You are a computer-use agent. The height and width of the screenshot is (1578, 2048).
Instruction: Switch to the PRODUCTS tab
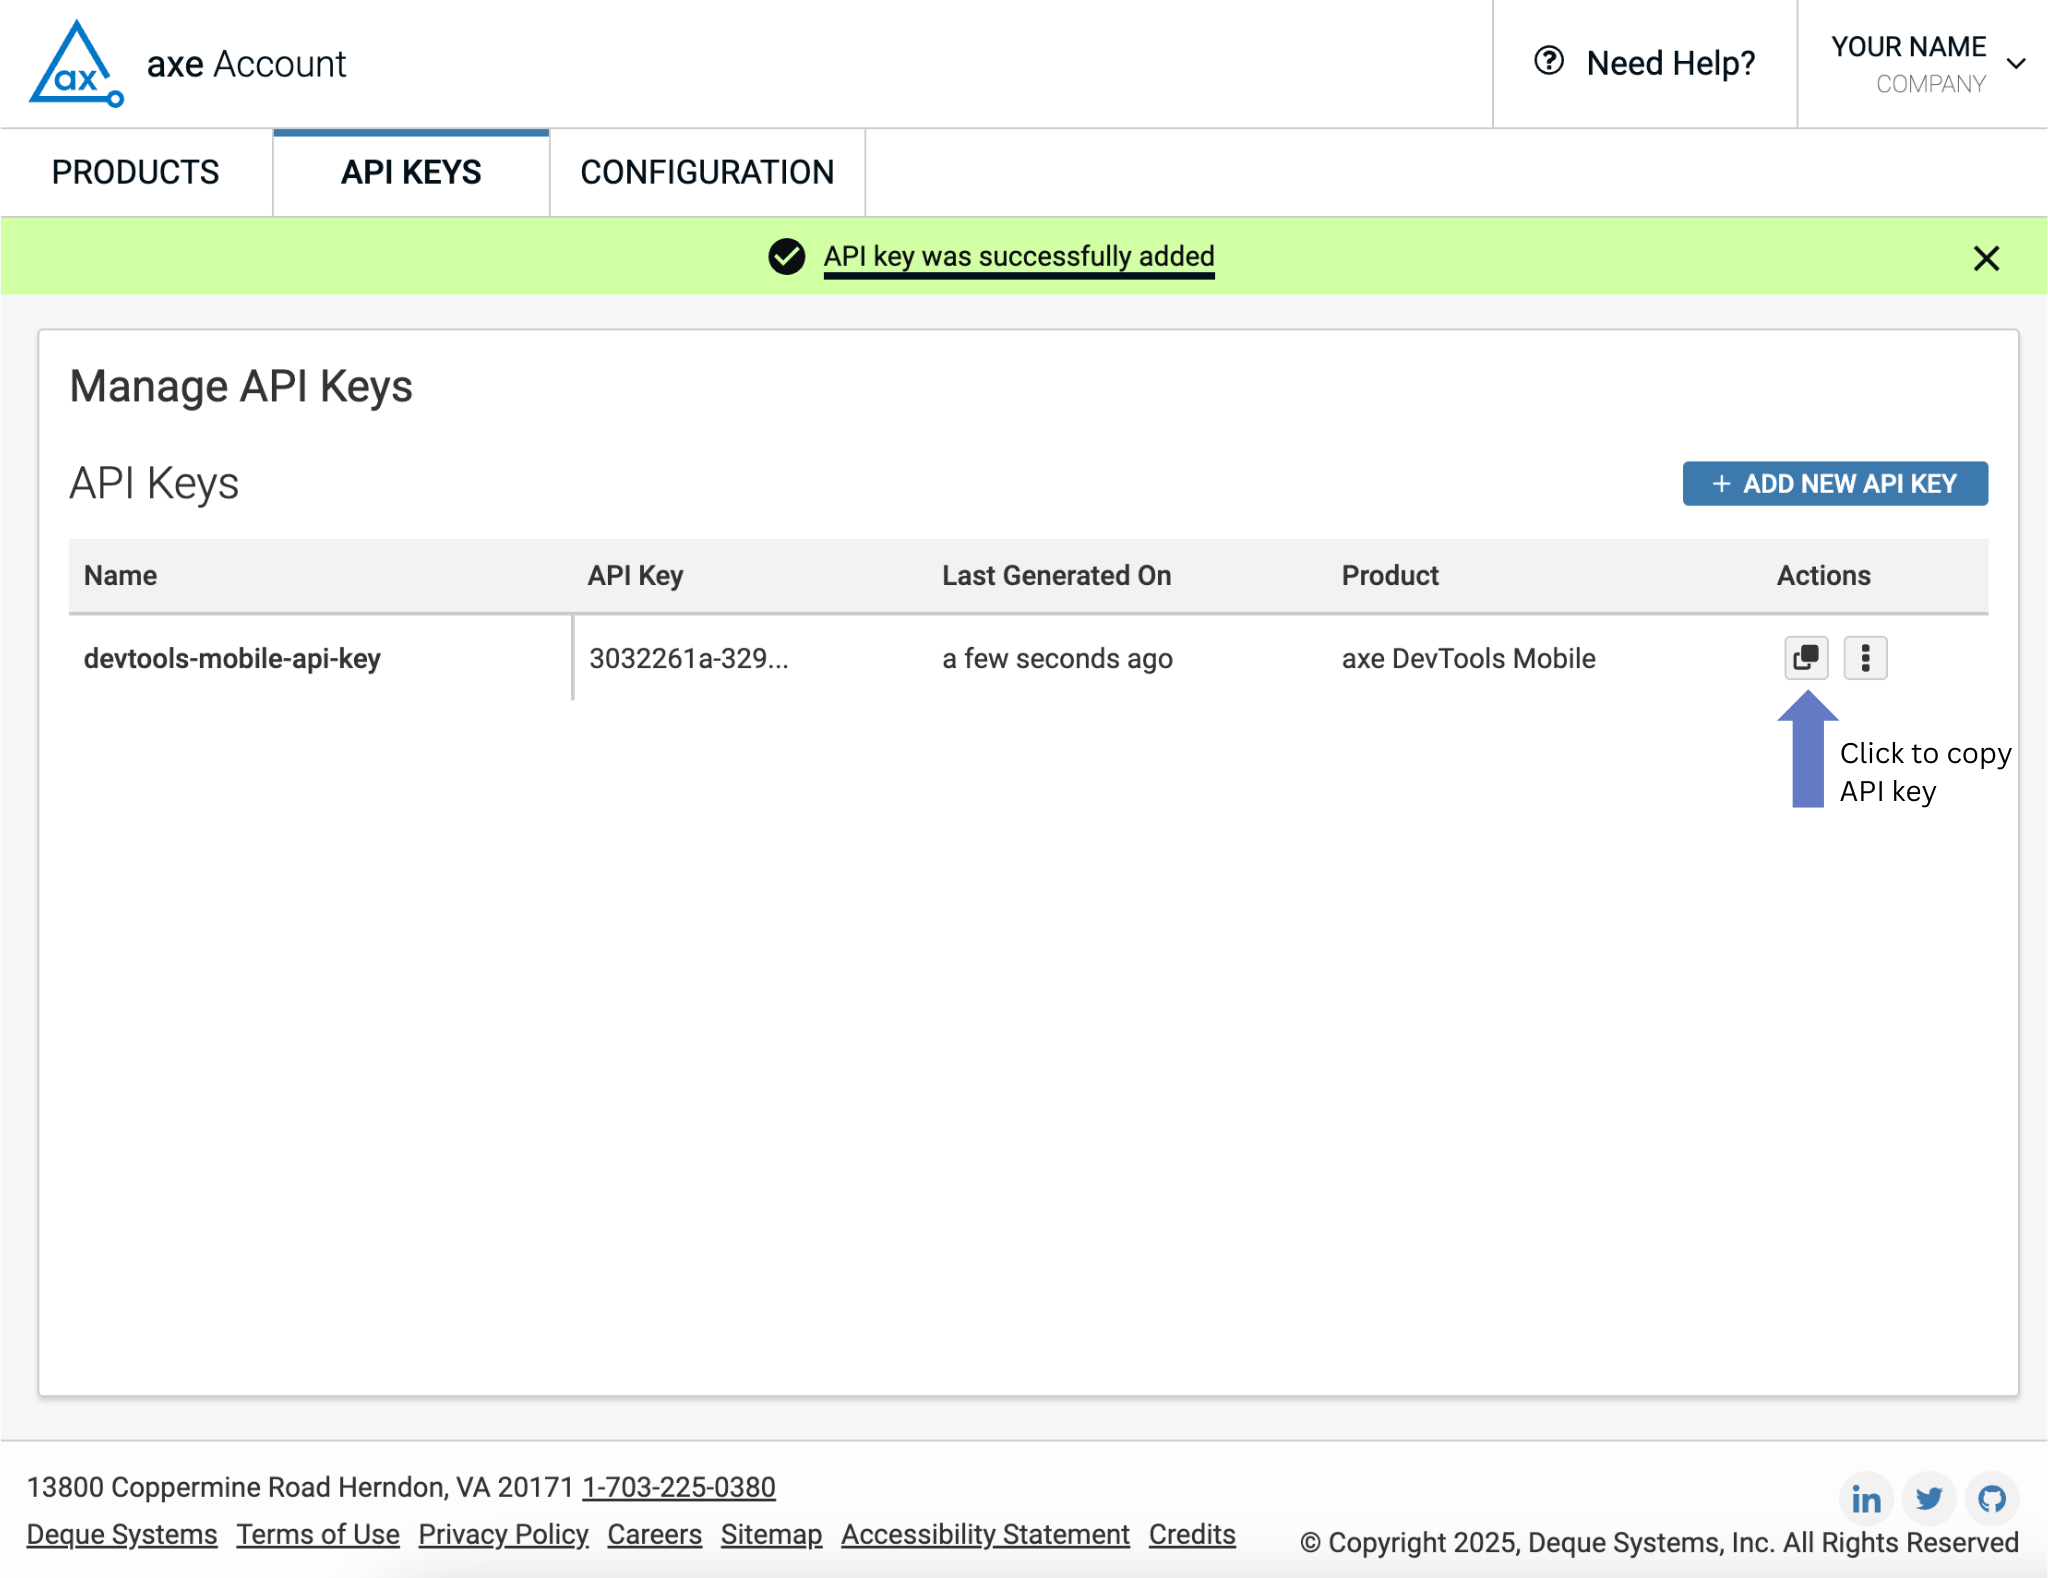(136, 172)
